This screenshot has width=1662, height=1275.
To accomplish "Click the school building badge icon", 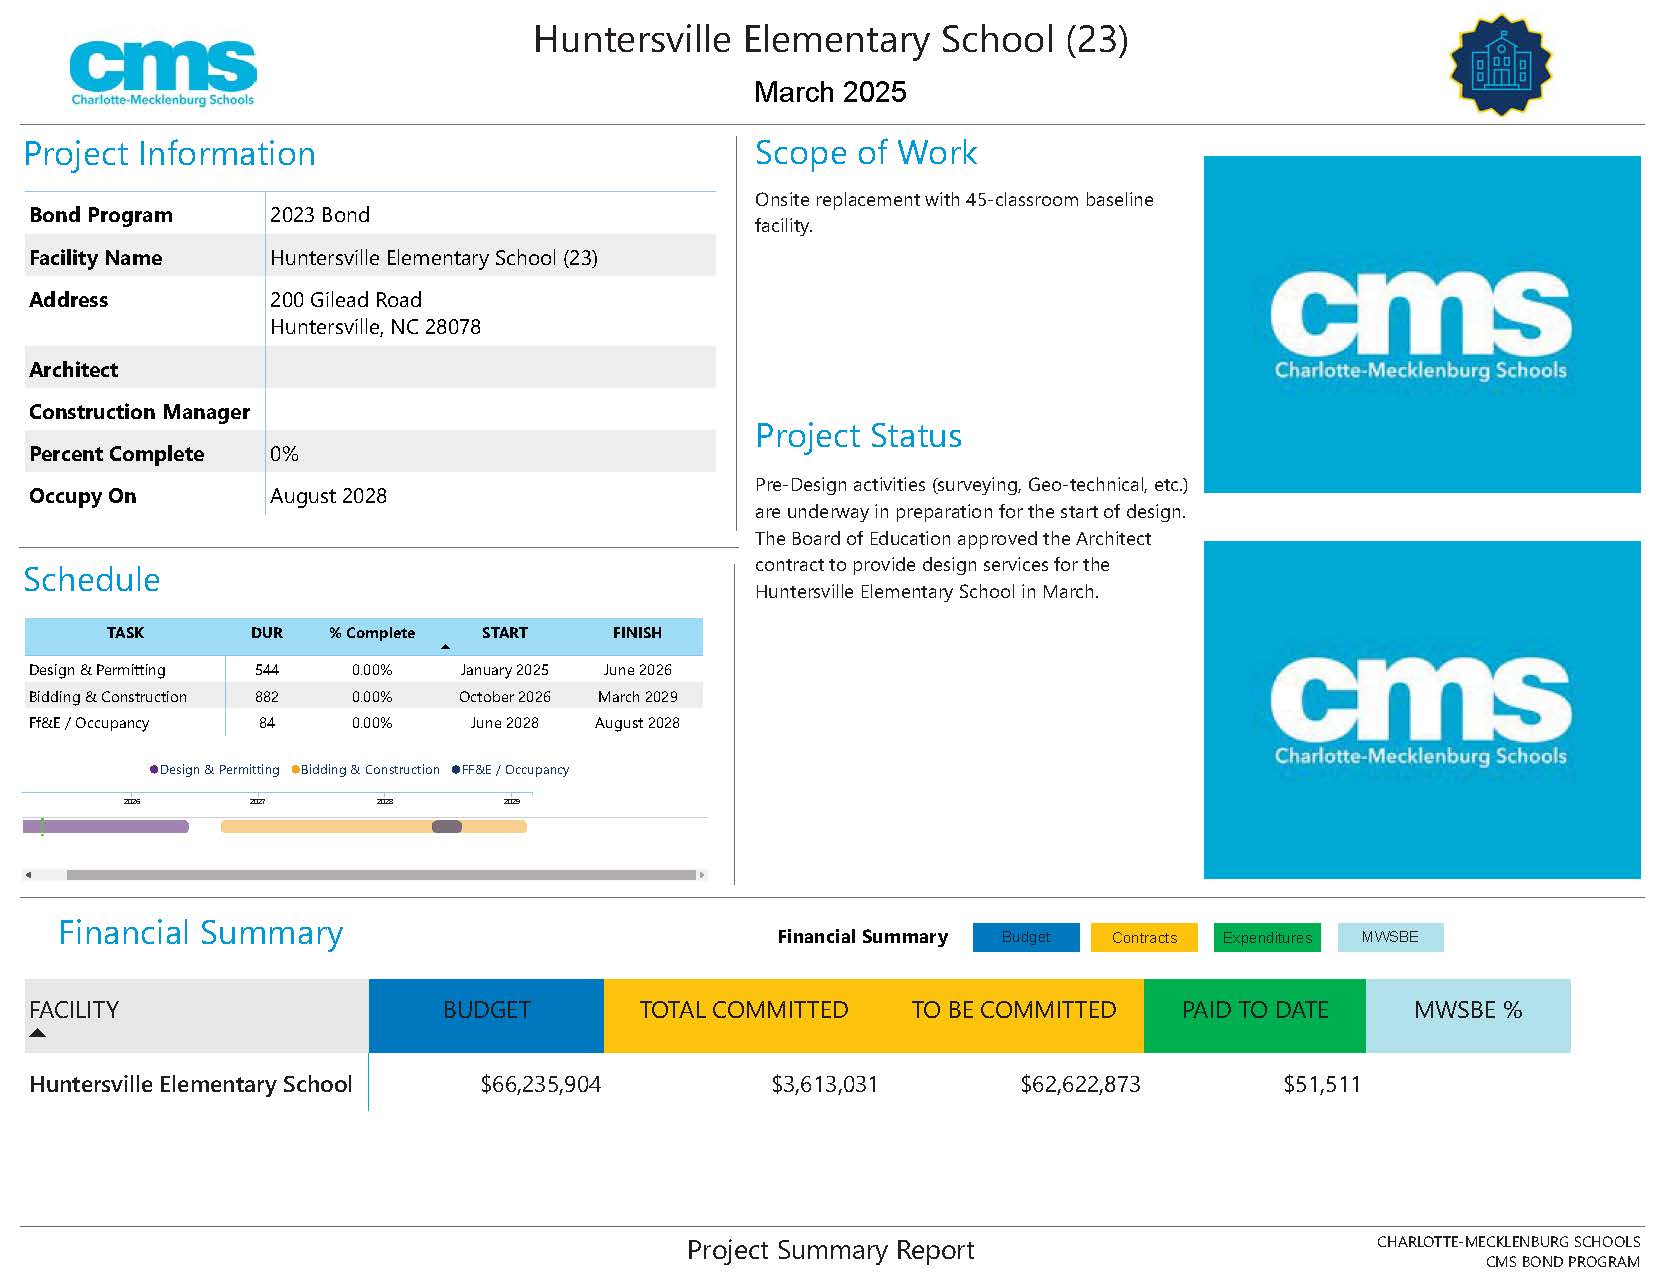I will click(1500, 65).
